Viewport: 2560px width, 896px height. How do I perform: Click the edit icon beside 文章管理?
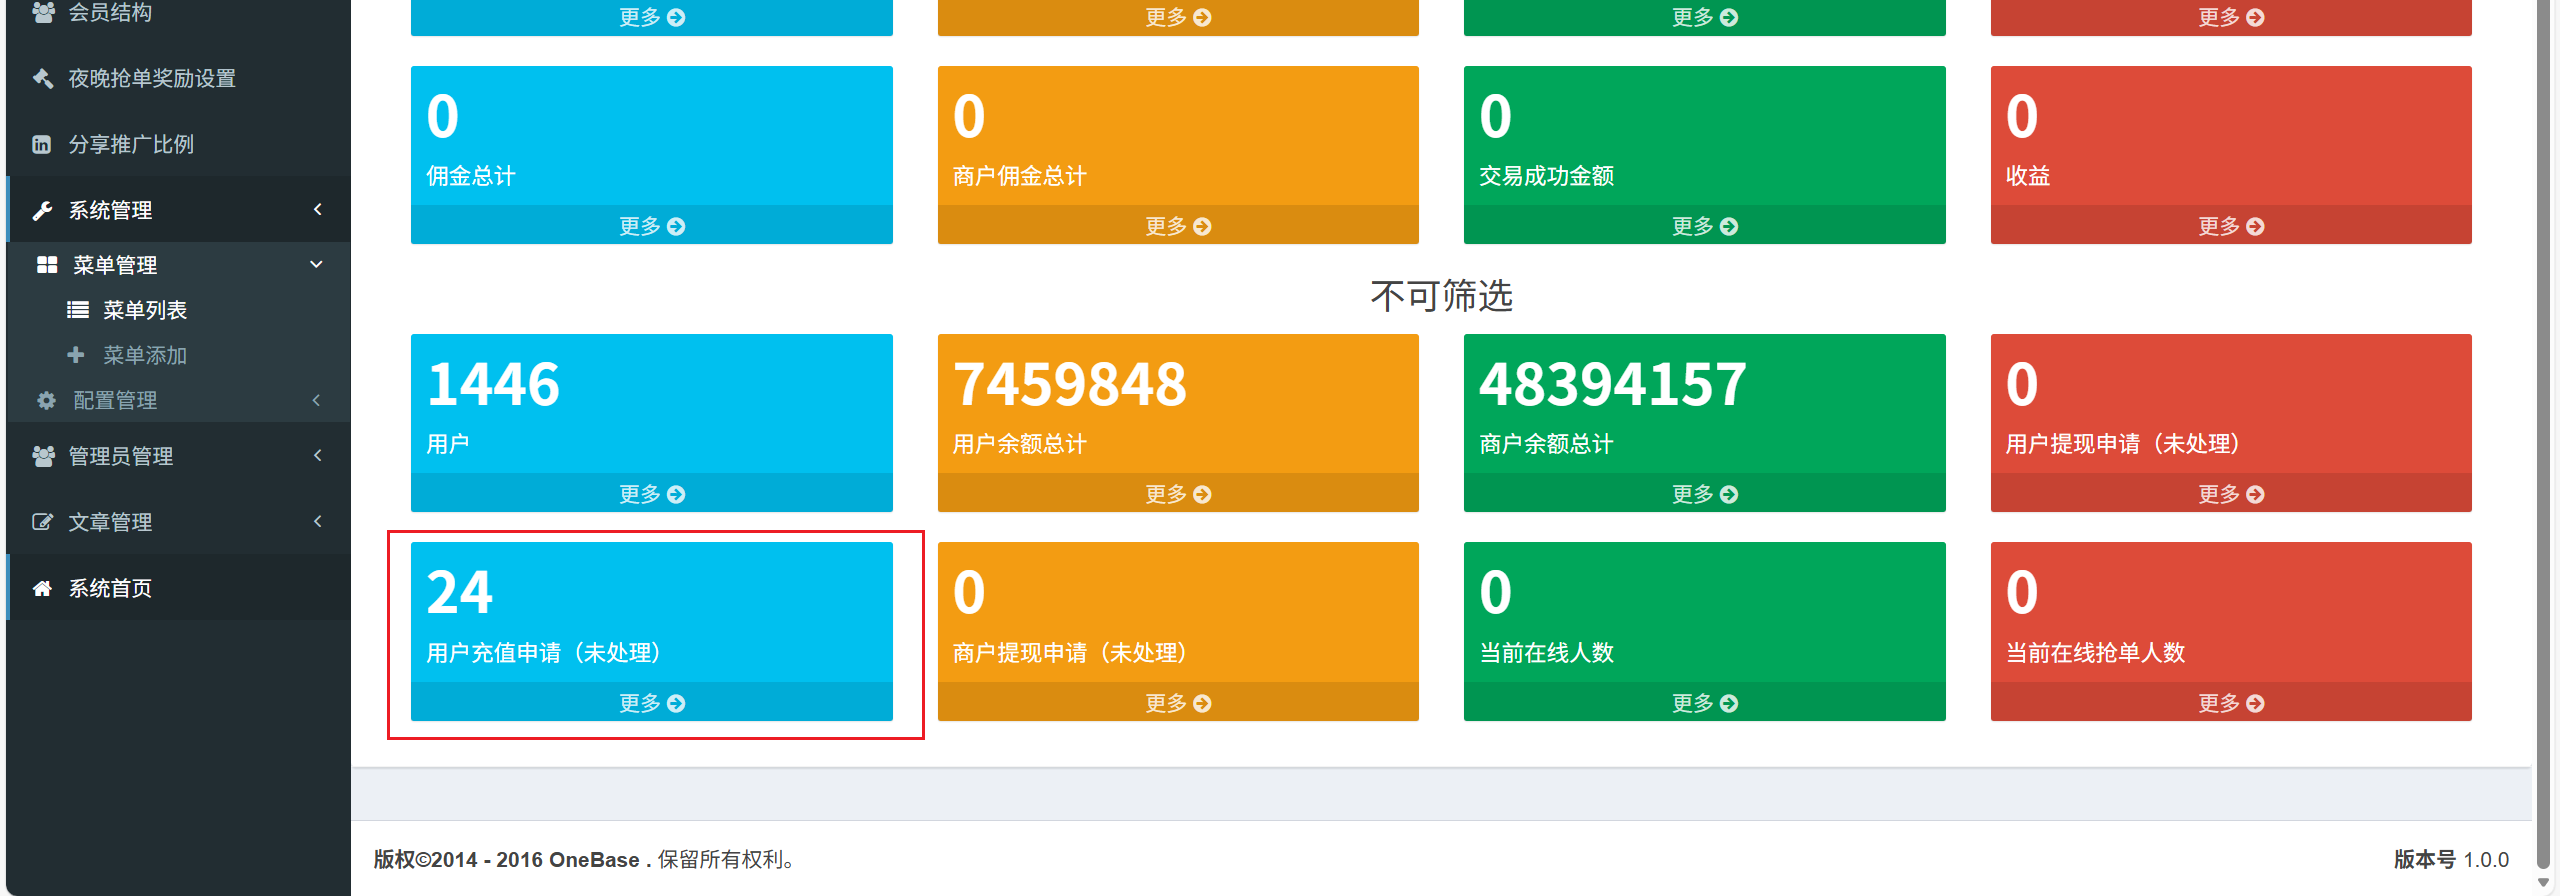[42, 522]
